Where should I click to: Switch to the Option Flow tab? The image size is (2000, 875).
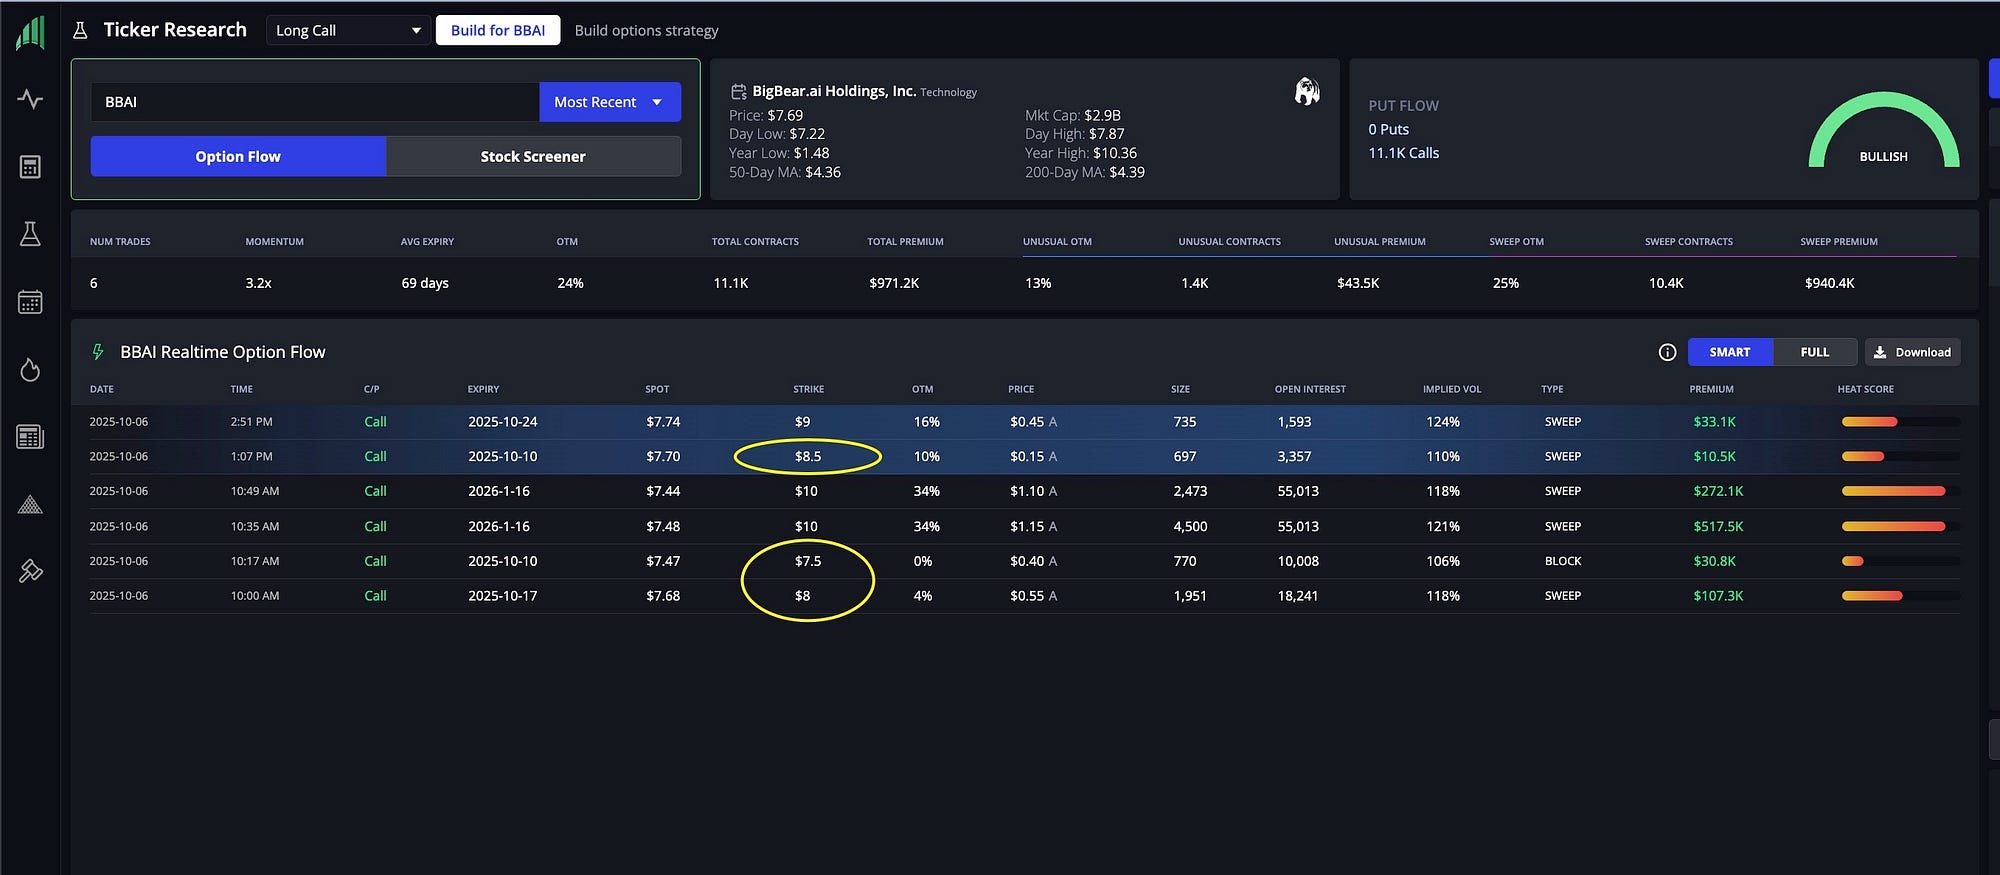coord(238,156)
